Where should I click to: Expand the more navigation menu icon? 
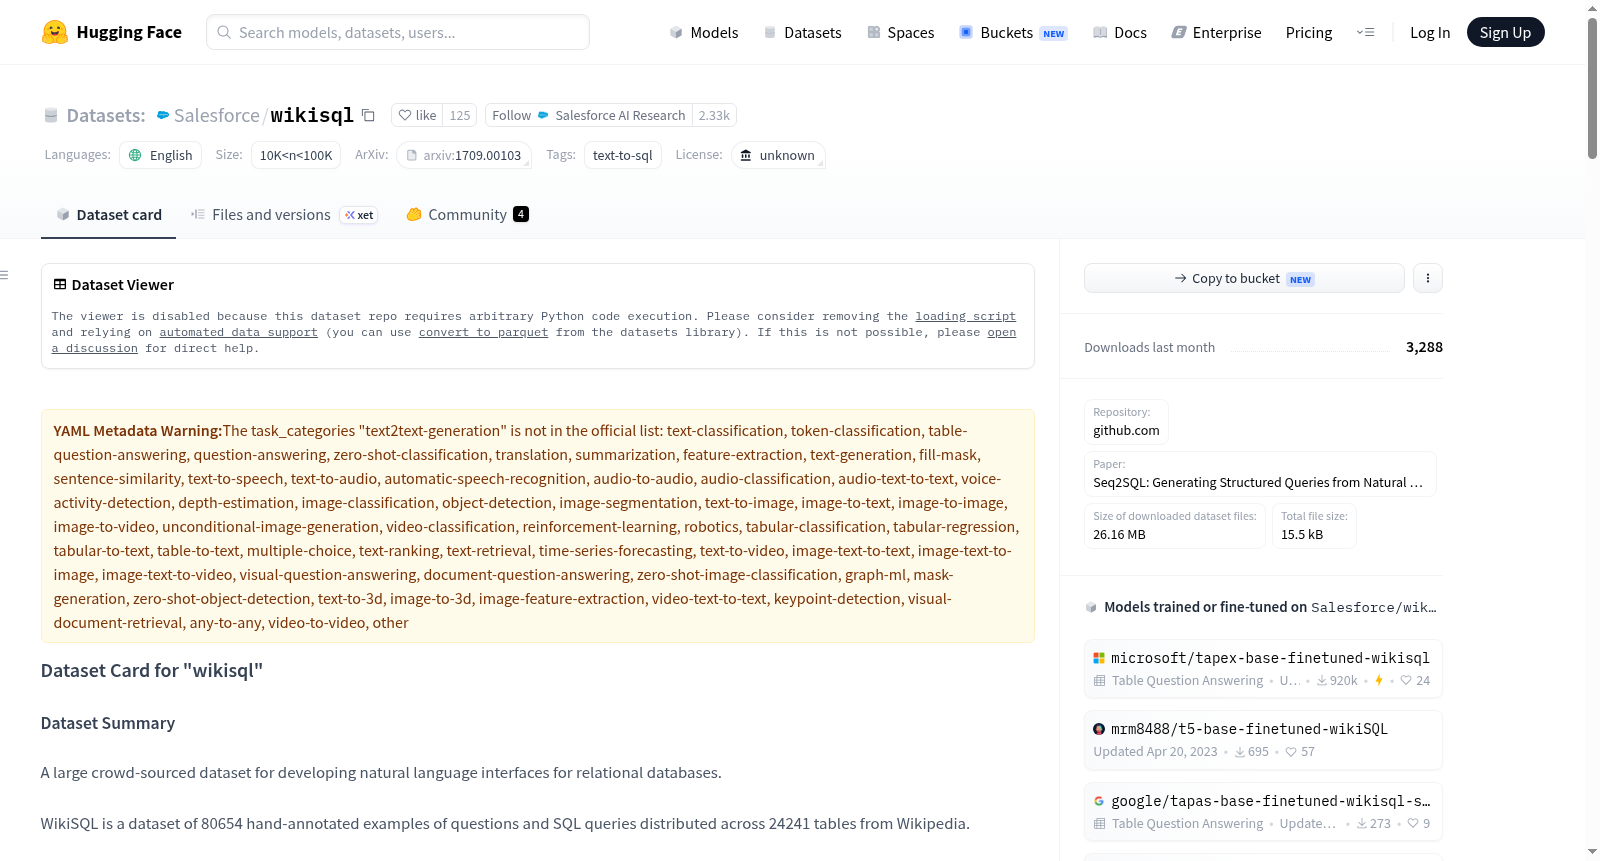tap(1365, 32)
